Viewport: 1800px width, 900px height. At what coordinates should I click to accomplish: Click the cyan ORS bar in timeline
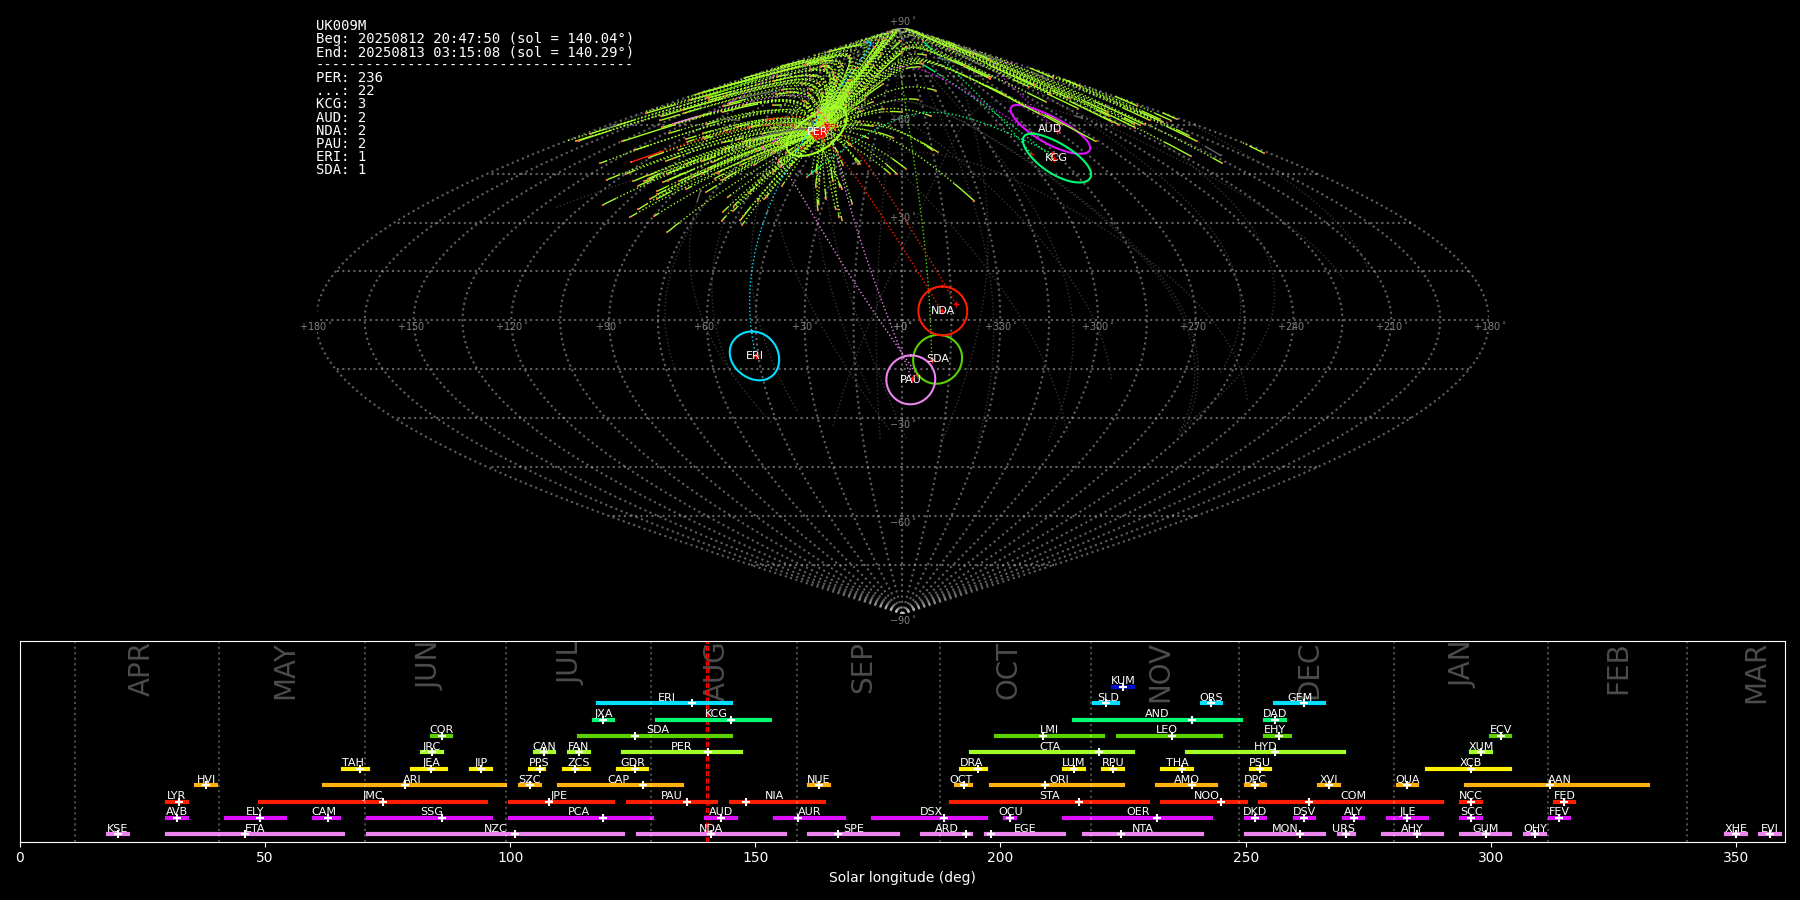[x=1211, y=703]
